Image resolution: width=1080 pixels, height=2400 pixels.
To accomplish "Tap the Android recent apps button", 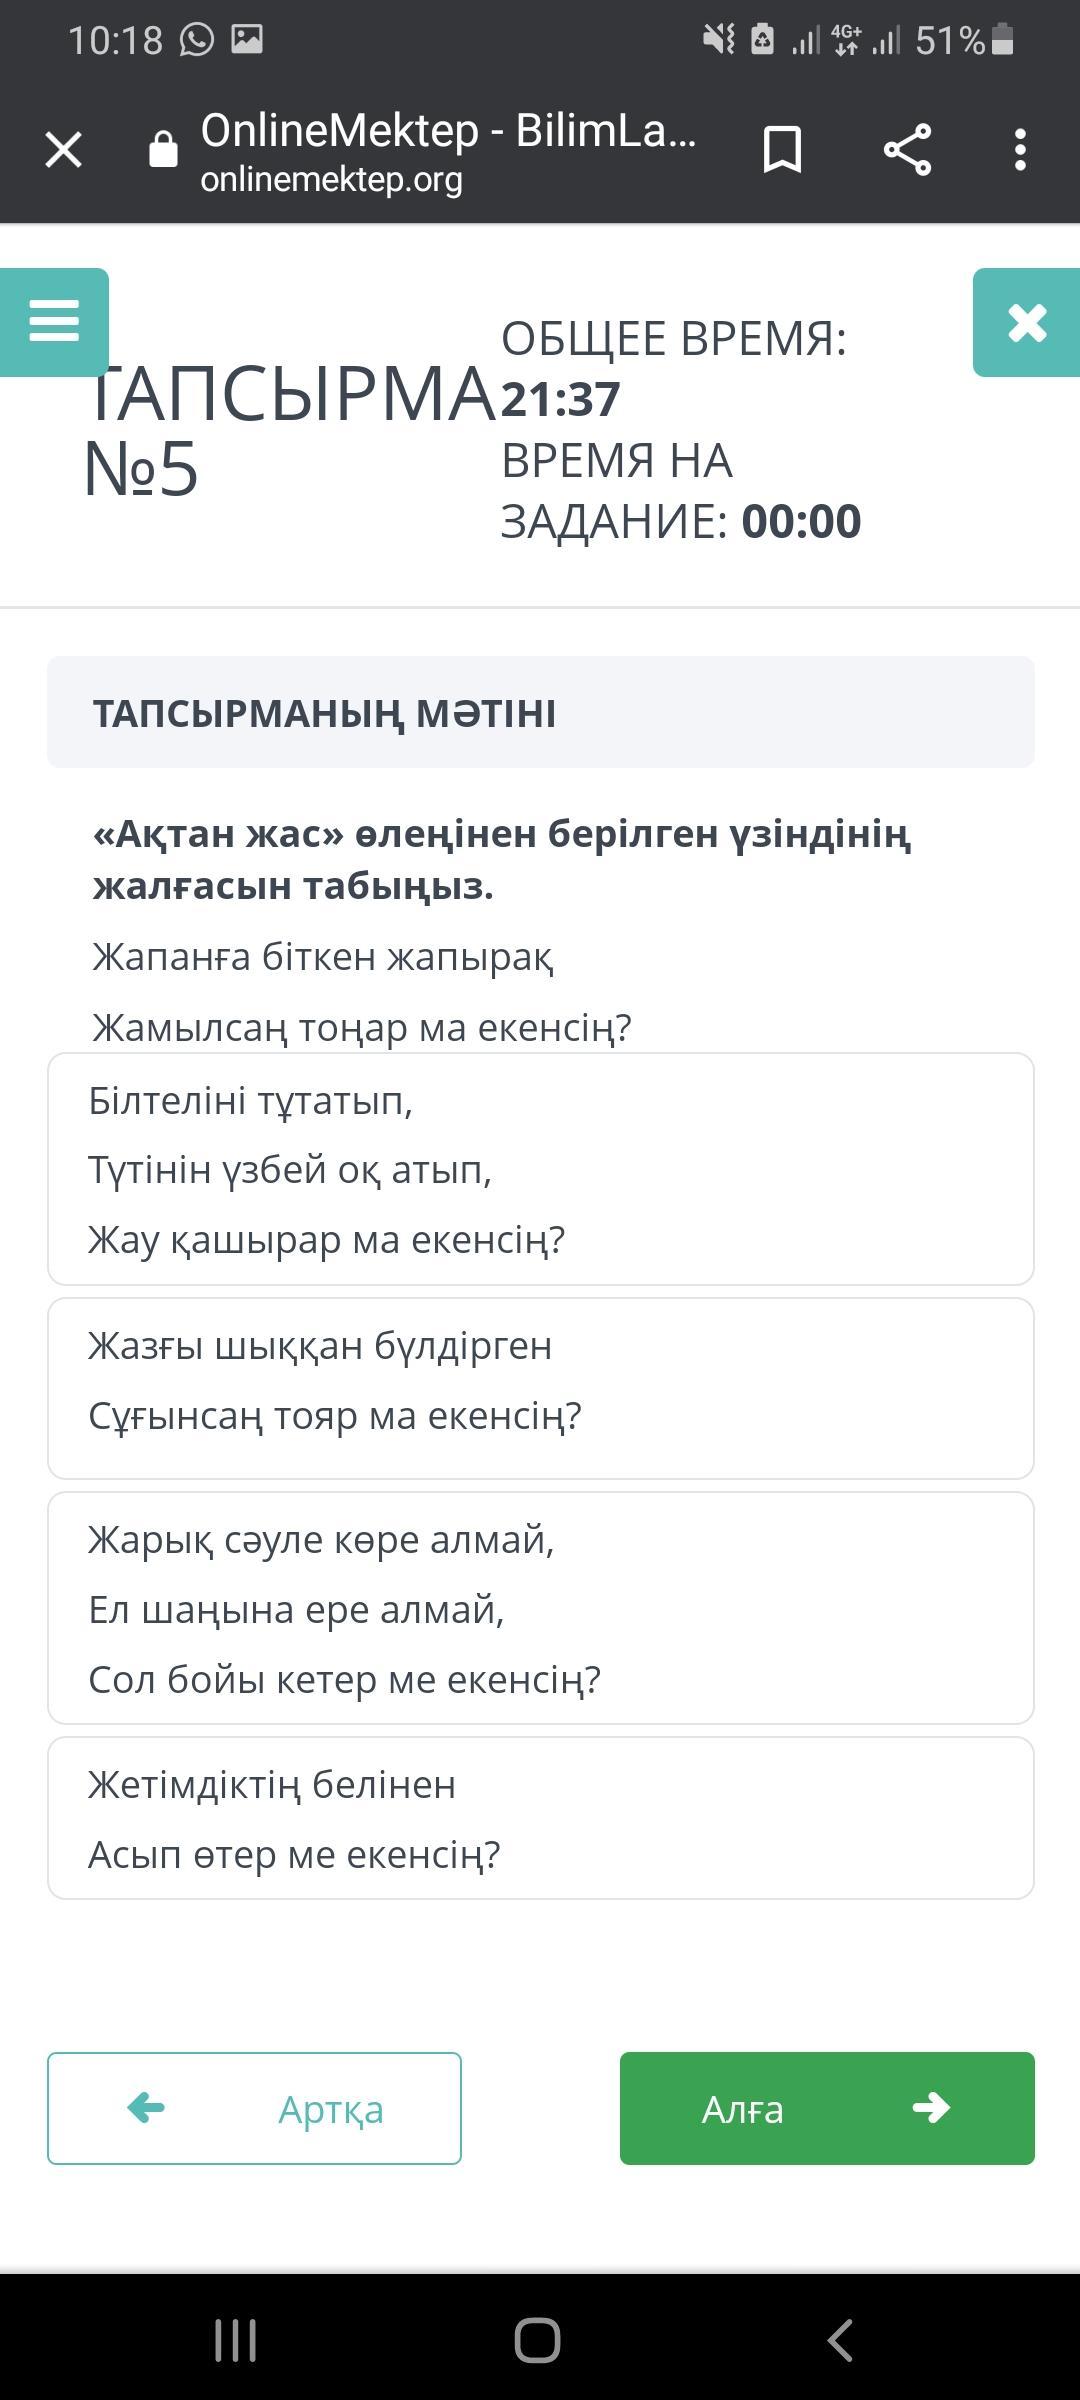I will (x=236, y=2340).
